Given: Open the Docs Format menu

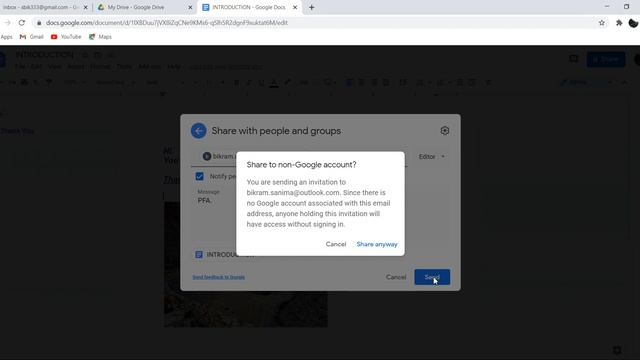Looking at the screenshot, I should pos(100,67).
